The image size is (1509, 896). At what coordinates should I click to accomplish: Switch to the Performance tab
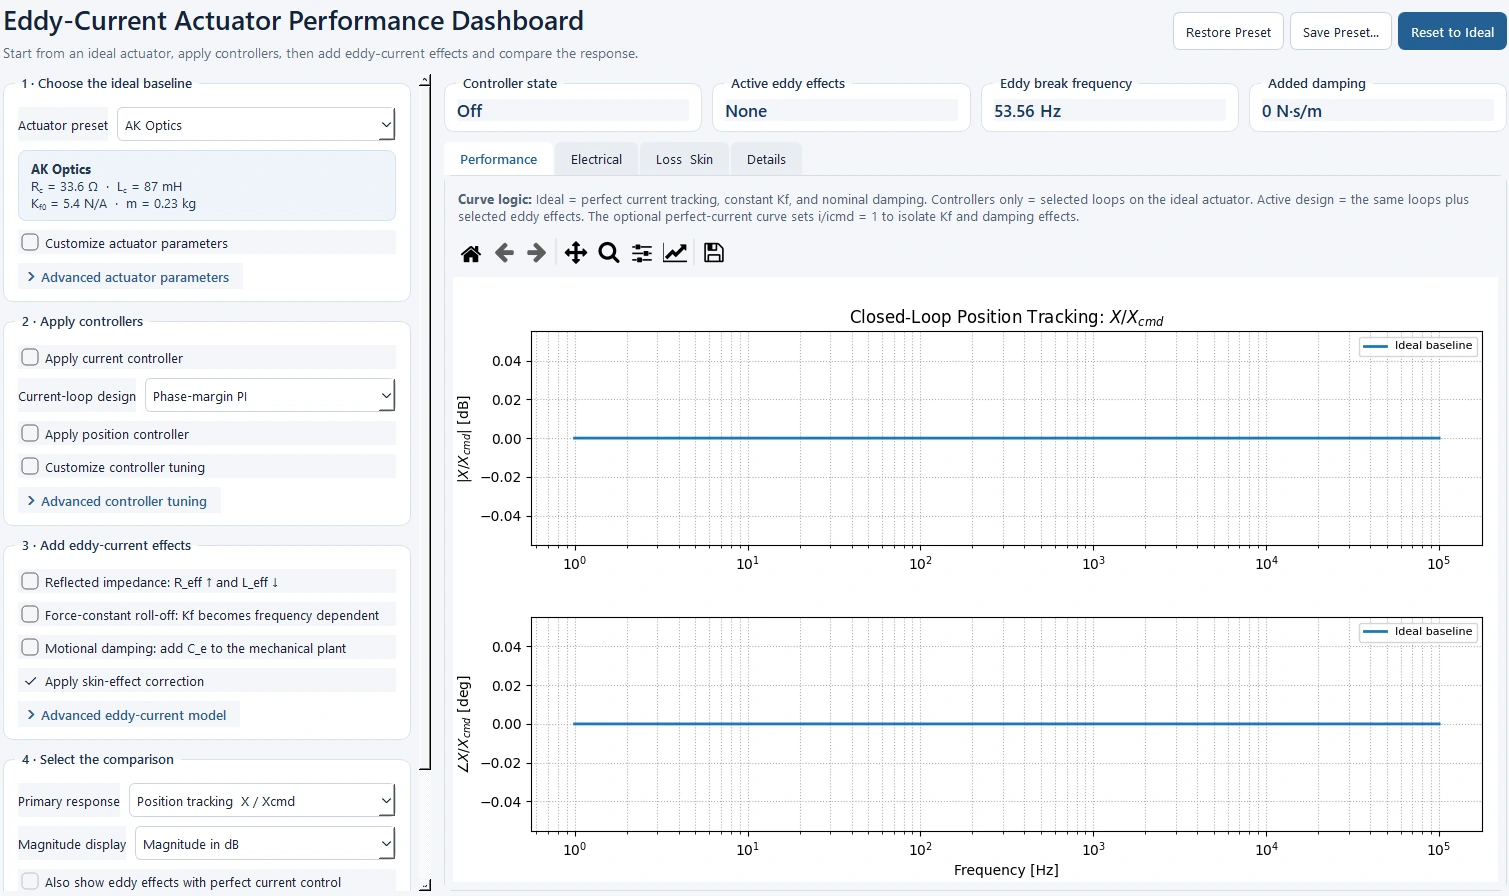498,159
